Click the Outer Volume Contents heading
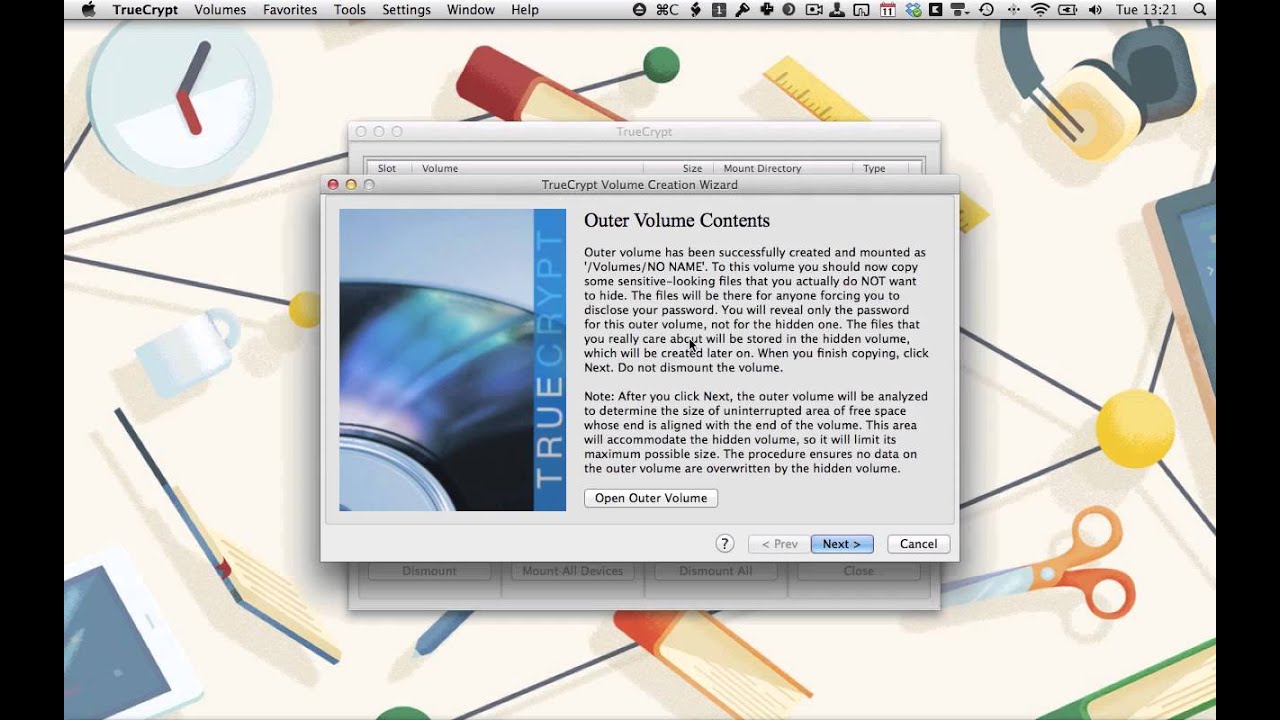Image resolution: width=1280 pixels, height=720 pixels. [x=677, y=221]
